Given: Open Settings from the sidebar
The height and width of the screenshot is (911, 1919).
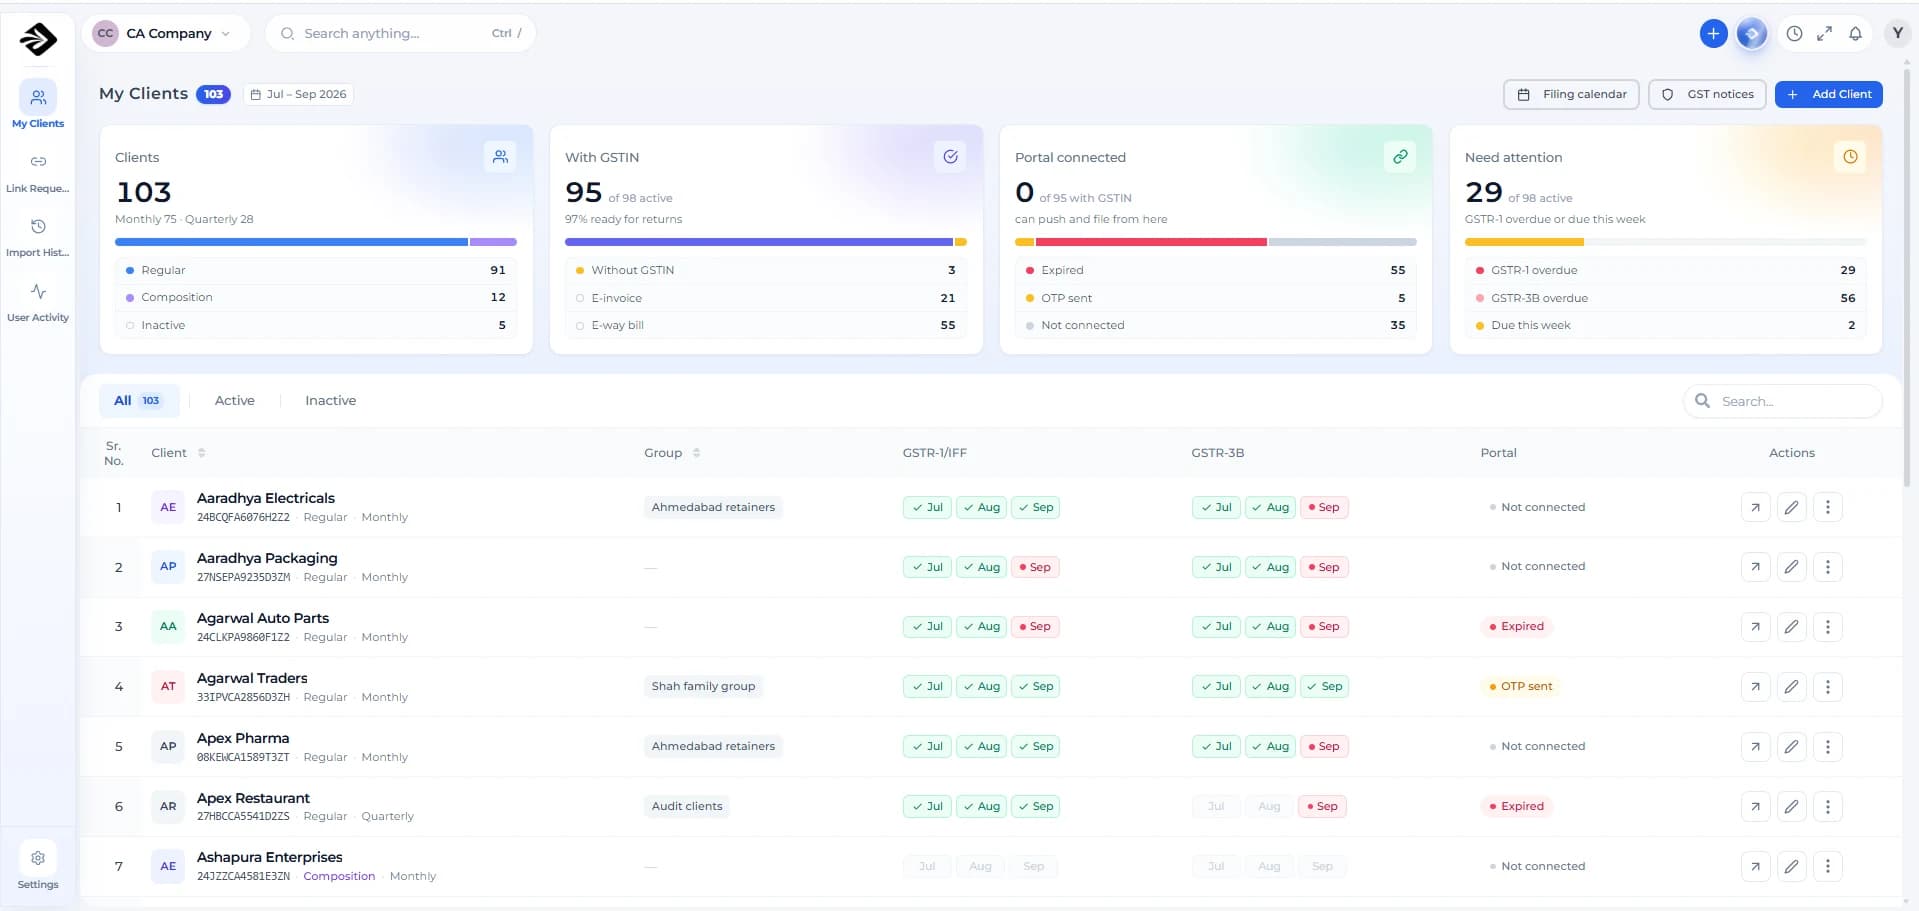Looking at the screenshot, I should (x=38, y=866).
